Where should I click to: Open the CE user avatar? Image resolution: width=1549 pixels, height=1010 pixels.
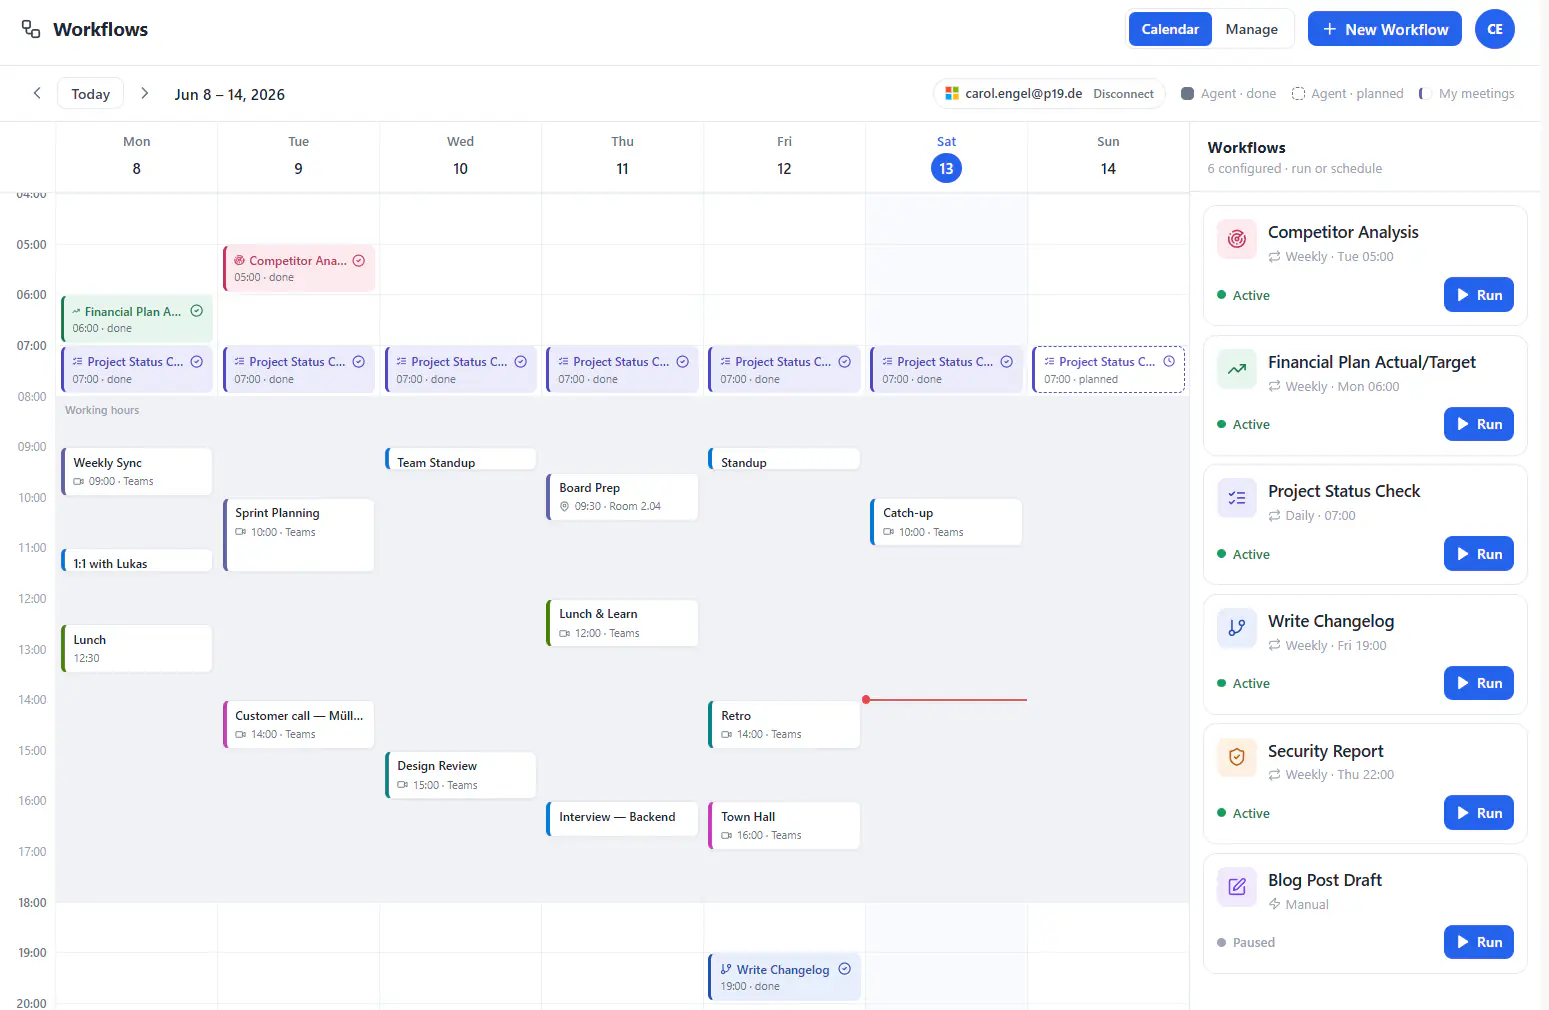click(1495, 29)
